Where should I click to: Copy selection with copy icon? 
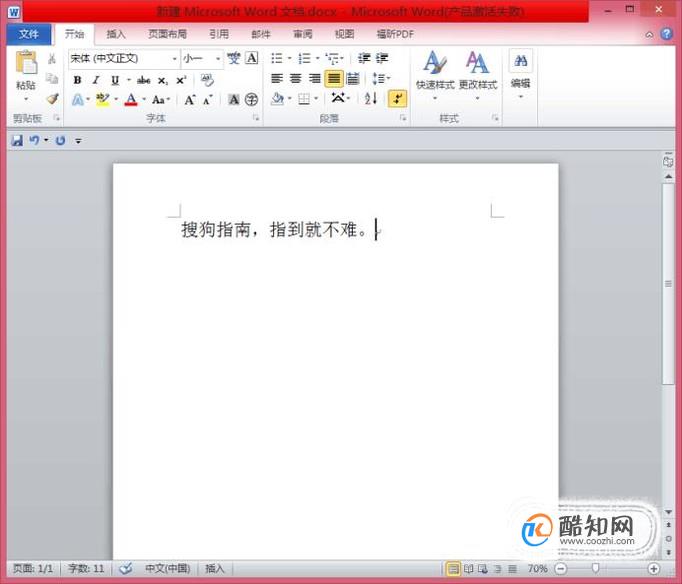52,78
